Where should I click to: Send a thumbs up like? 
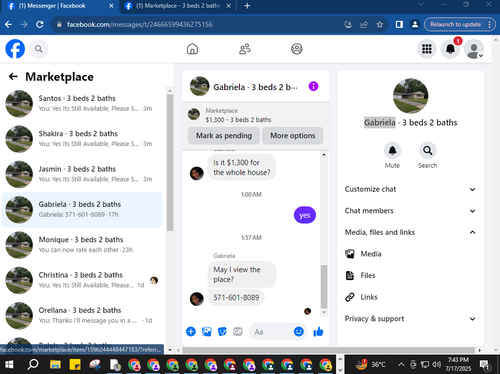[318, 332]
